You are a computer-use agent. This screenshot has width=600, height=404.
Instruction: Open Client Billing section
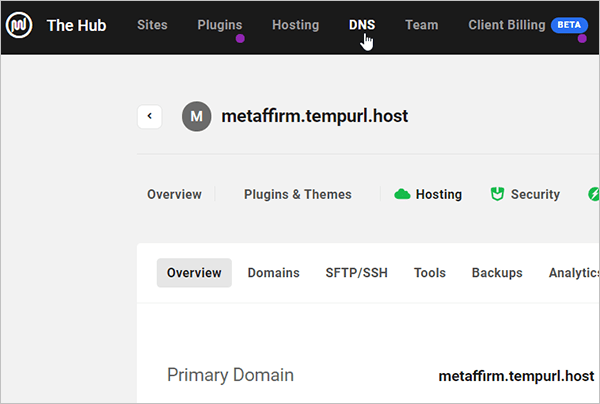pos(507,25)
